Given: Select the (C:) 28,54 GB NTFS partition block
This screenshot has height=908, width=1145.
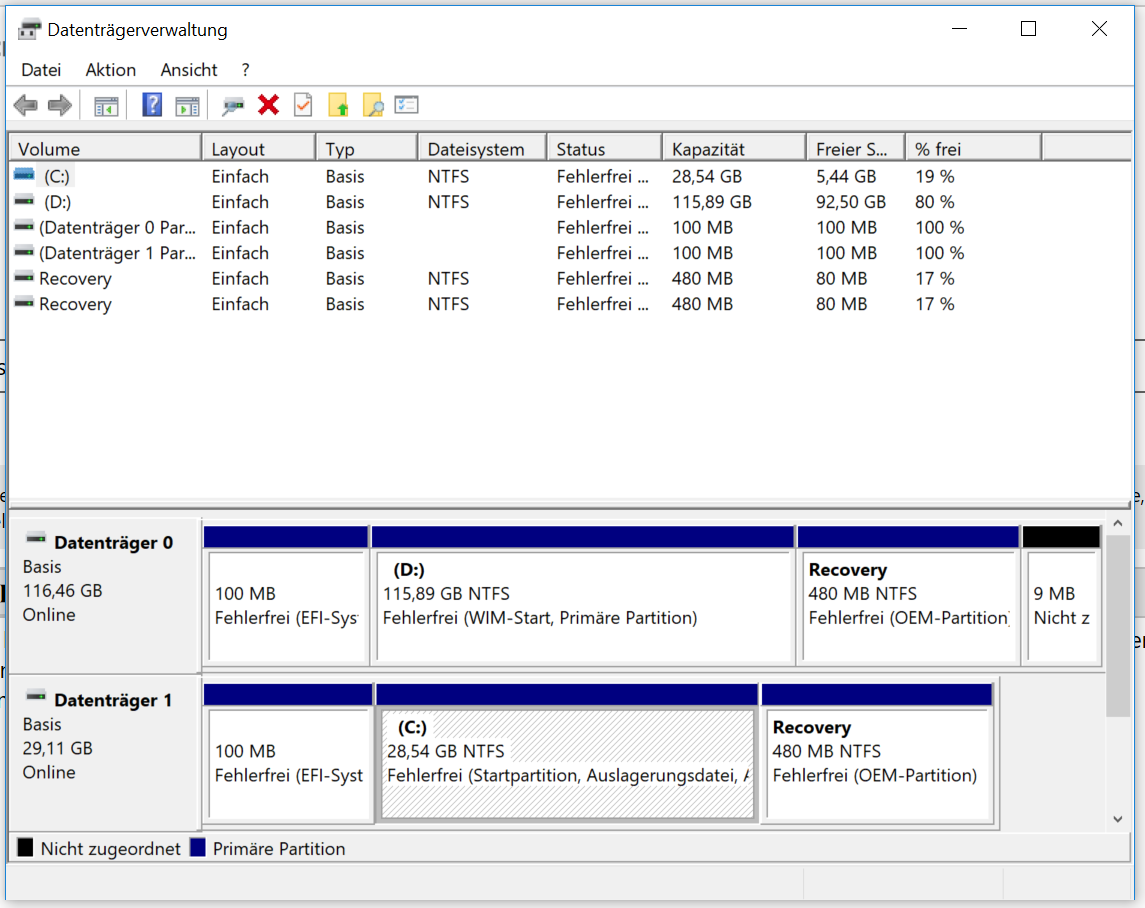Looking at the screenshot, I should (567, 752).
